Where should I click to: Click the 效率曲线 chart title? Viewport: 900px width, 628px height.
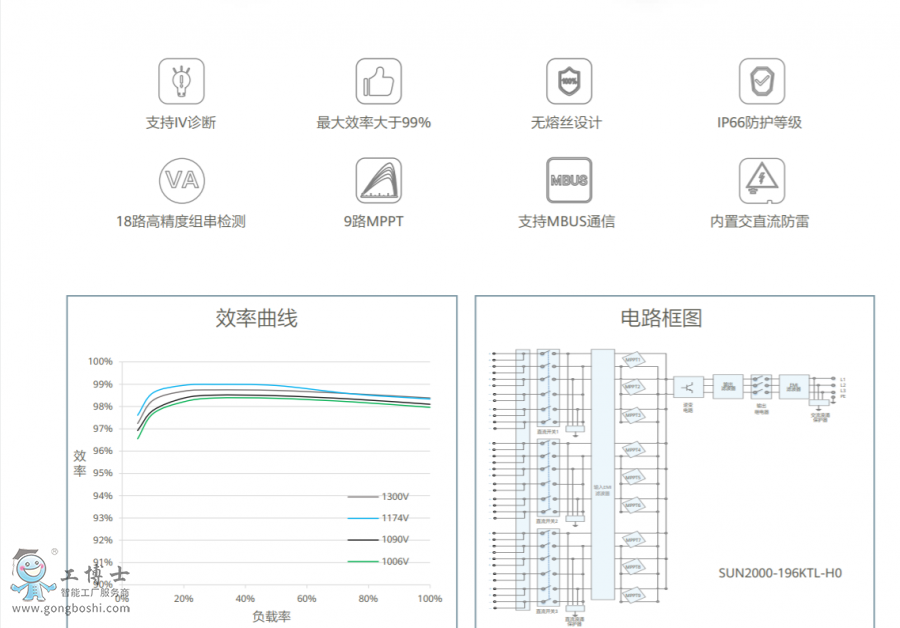(x=257, y=319)
